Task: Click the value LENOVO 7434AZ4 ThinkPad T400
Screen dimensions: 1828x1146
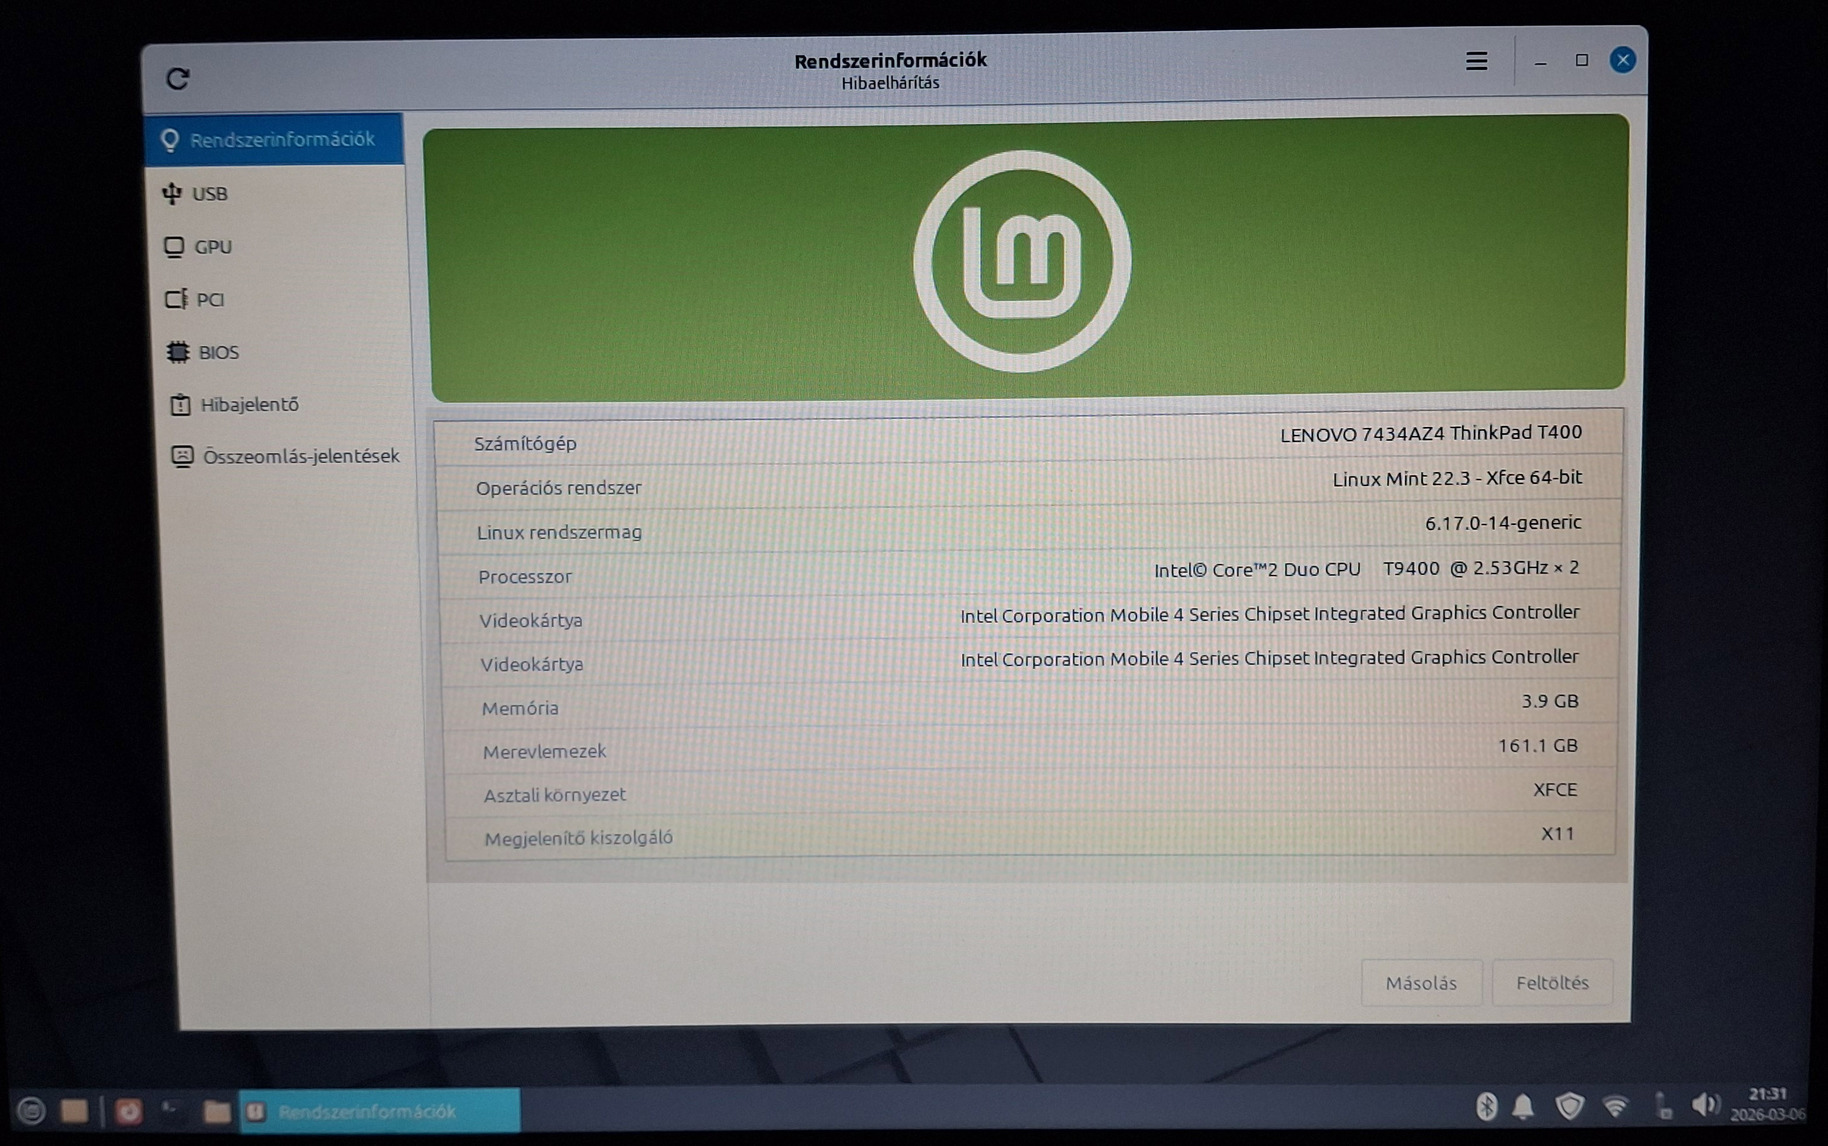Action: tap(1431, 433)
